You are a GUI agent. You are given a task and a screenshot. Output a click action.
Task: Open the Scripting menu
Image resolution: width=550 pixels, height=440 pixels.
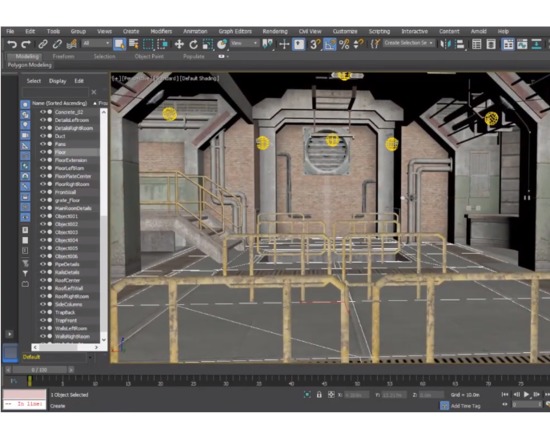click(x=379, y=31)
